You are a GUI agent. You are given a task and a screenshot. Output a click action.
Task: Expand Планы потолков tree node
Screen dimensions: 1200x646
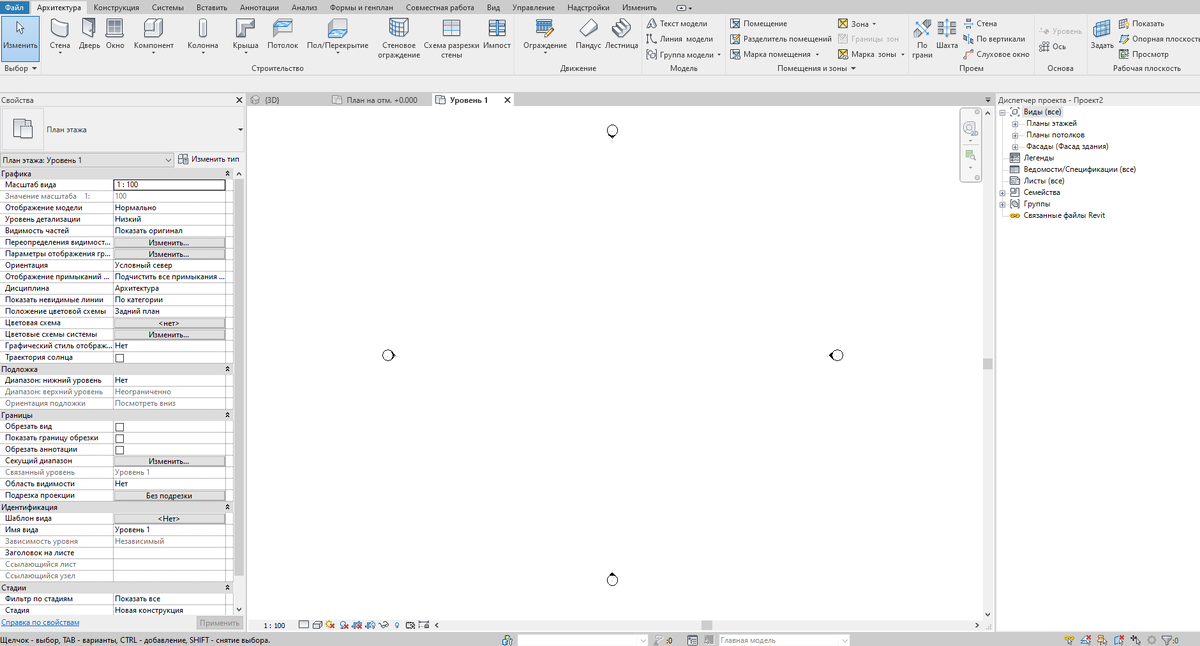pos(1015,135)
